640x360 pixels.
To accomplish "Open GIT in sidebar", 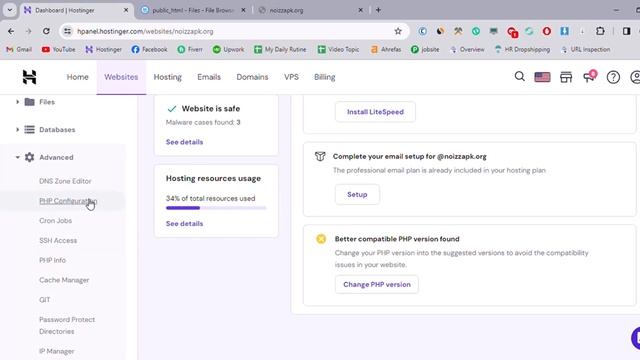I will [44, 300].
